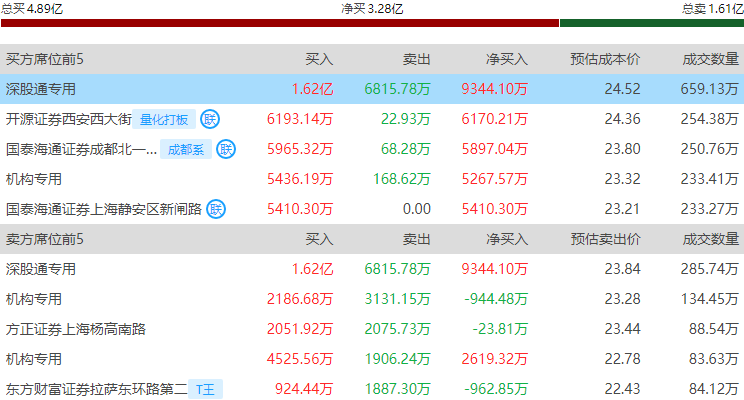Select 机构专用 row with 2186.68万 buy
Screen dimensions: 744x400
[x=372, y=299]
